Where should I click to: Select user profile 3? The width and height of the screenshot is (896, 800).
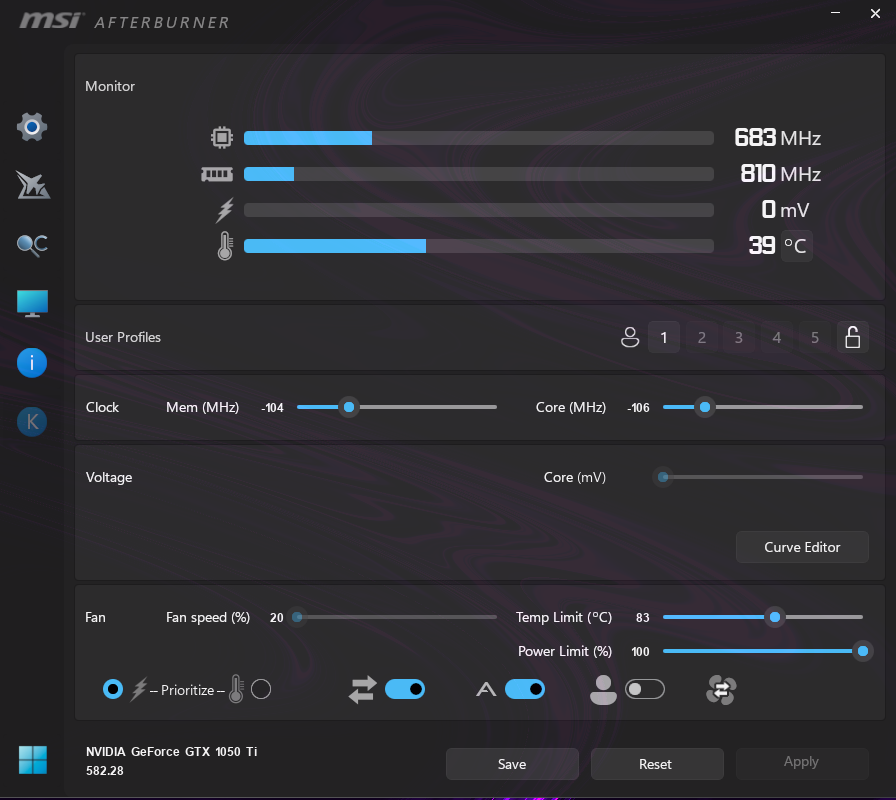pos(739,337)
